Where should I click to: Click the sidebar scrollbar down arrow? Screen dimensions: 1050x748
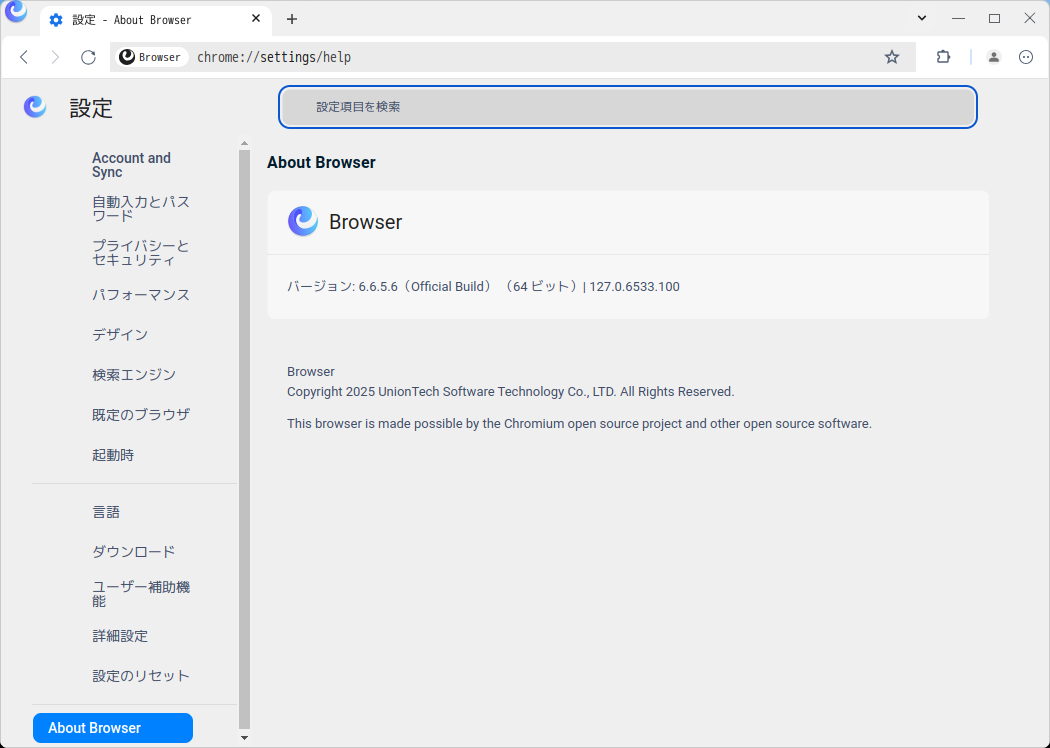(244, 738)
